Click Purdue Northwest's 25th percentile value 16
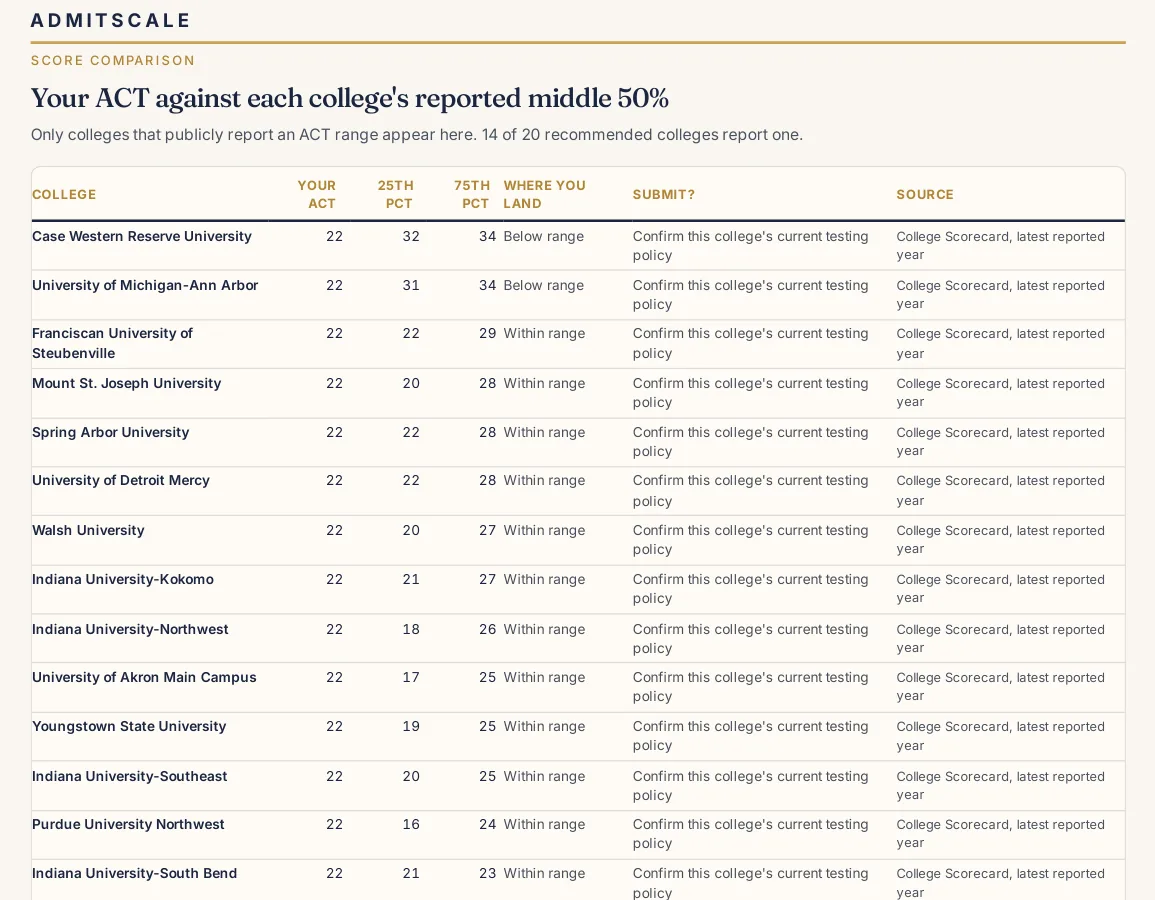This screenshot has height=900, width=1155. point(411,824)
